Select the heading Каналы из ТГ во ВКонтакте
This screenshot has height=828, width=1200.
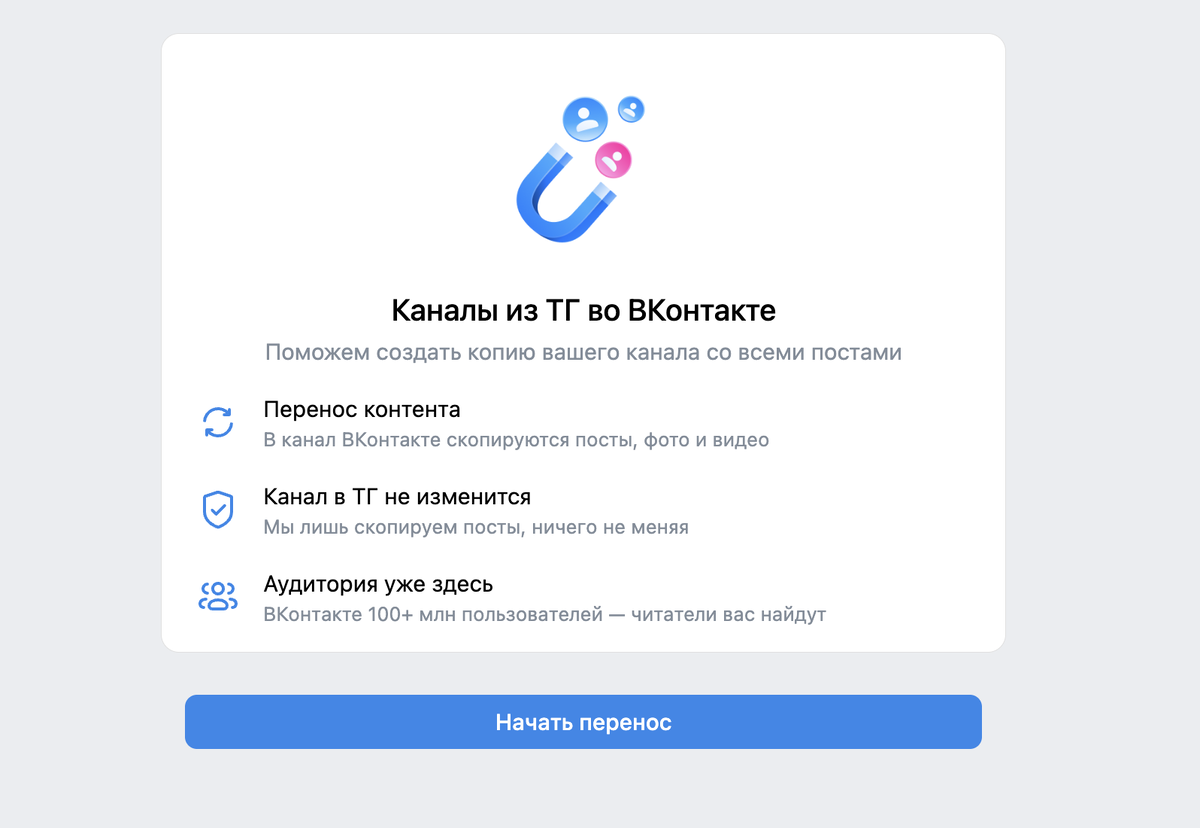(583, 310)
